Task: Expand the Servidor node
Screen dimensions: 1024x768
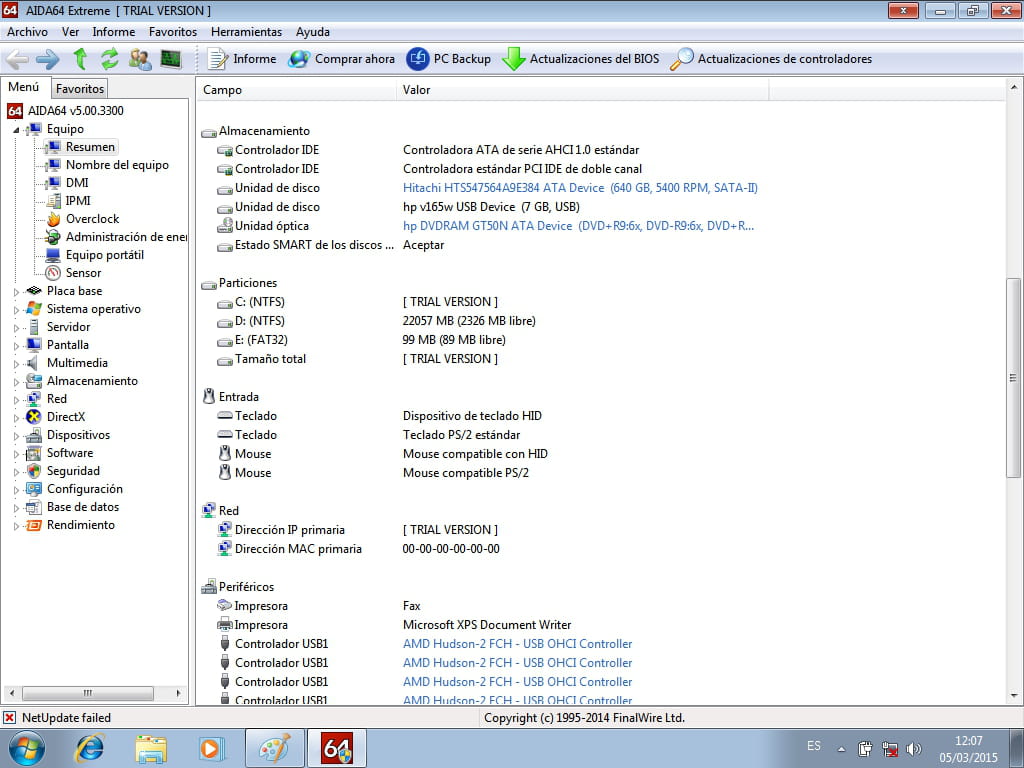Action: pyautogui.click(x=16, y=328)
